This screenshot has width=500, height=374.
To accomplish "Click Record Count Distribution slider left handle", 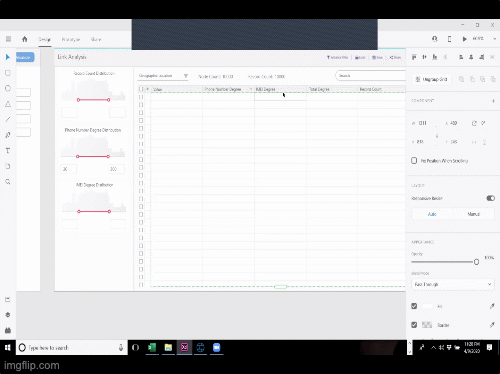I will [78, 100].
